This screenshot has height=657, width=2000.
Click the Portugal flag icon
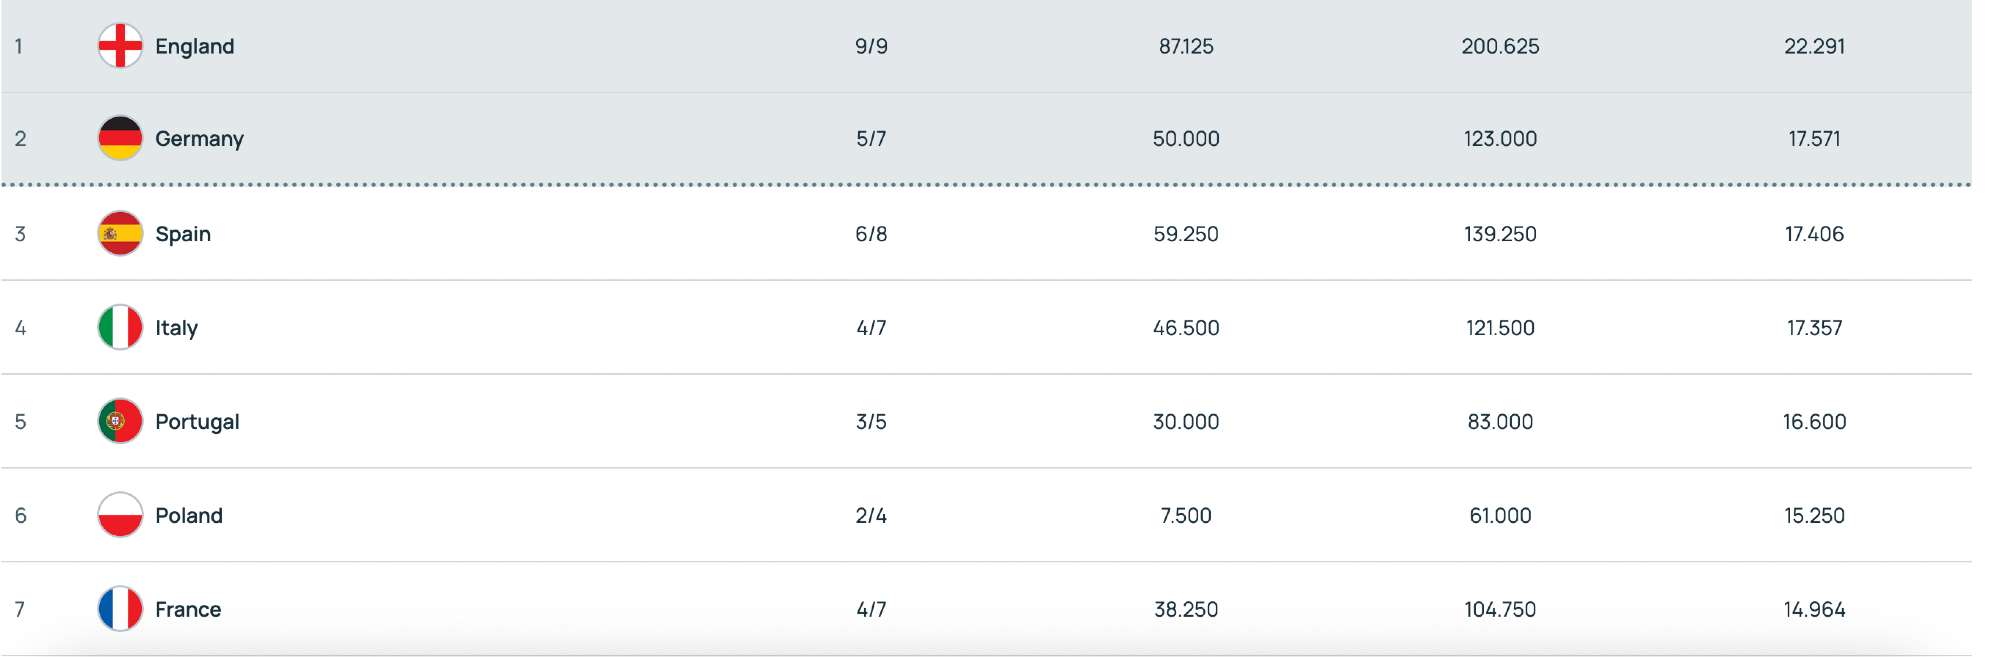(120, 422)
